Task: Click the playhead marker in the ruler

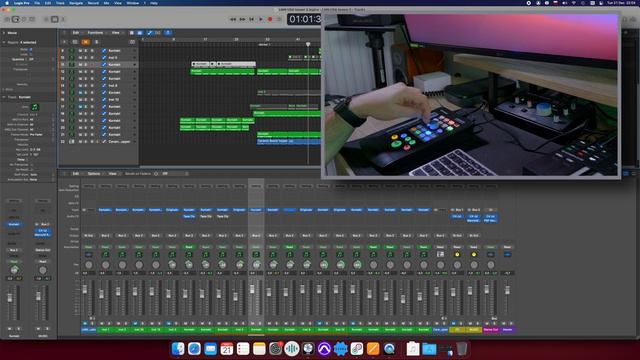Action: click(x=308, y=44)
